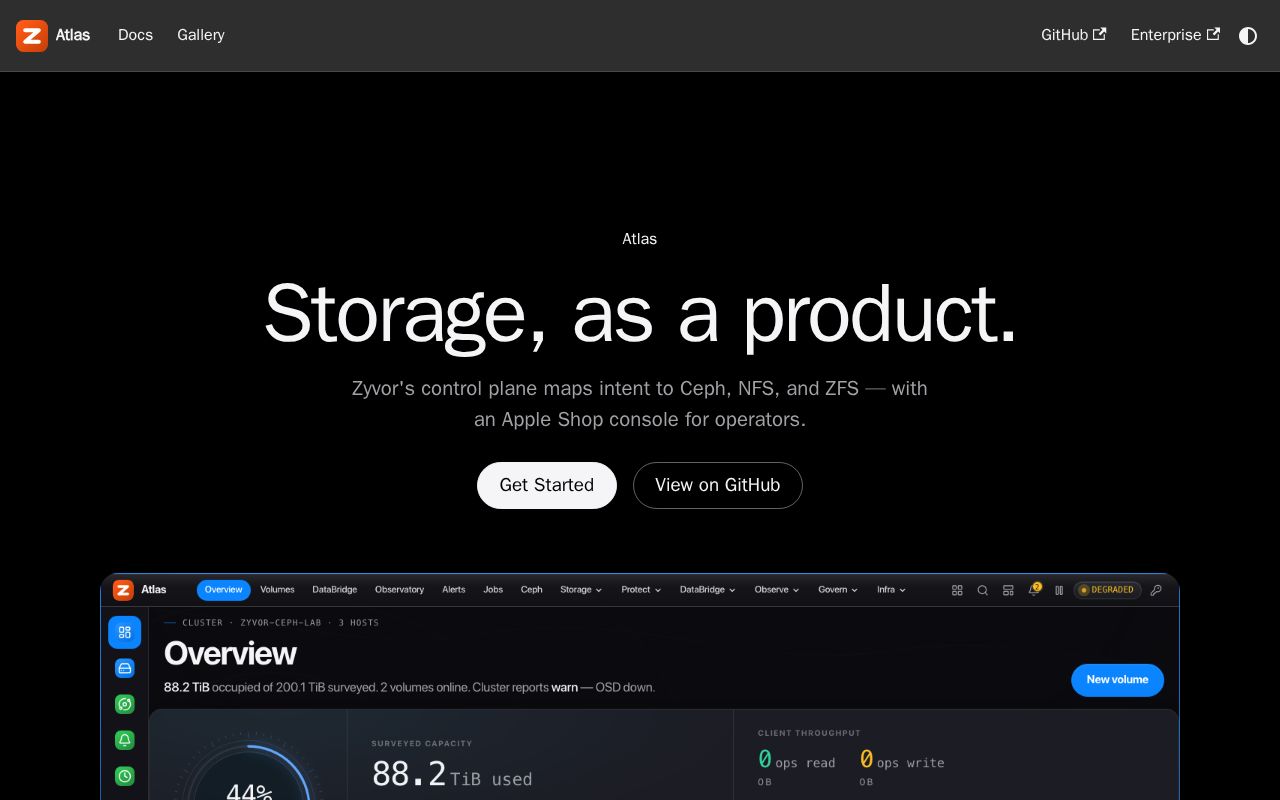Screen dimensions: 1280x800
Task: Click the View on GitHub button
Action: [x=718, y=485]
